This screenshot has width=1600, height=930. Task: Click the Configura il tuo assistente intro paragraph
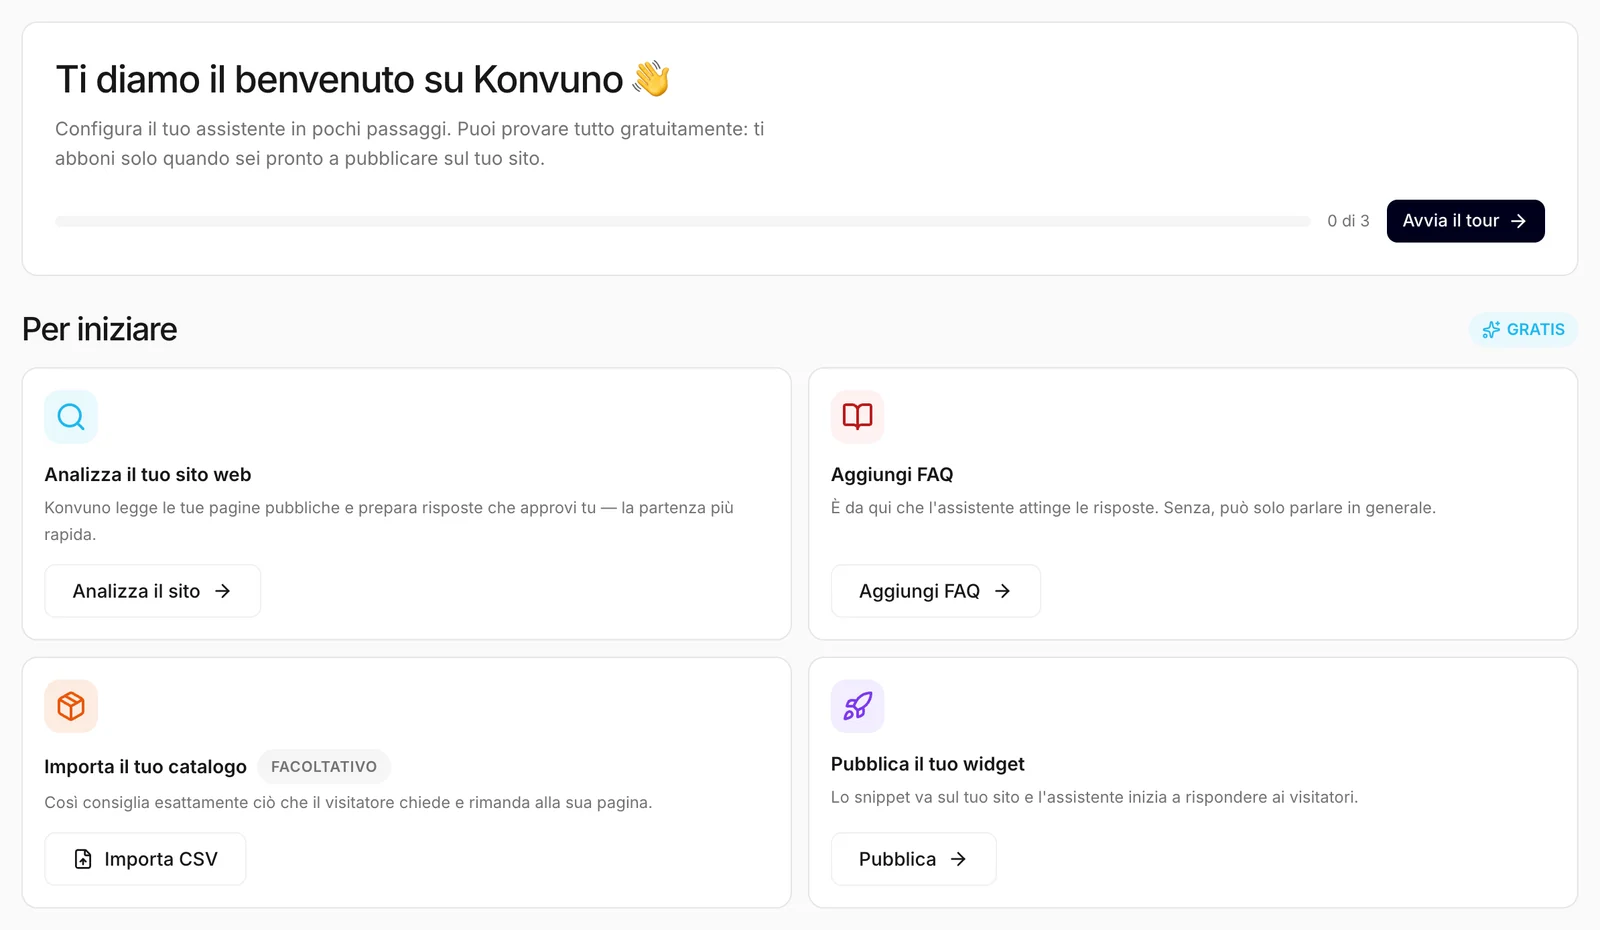(x=410, y=144)
